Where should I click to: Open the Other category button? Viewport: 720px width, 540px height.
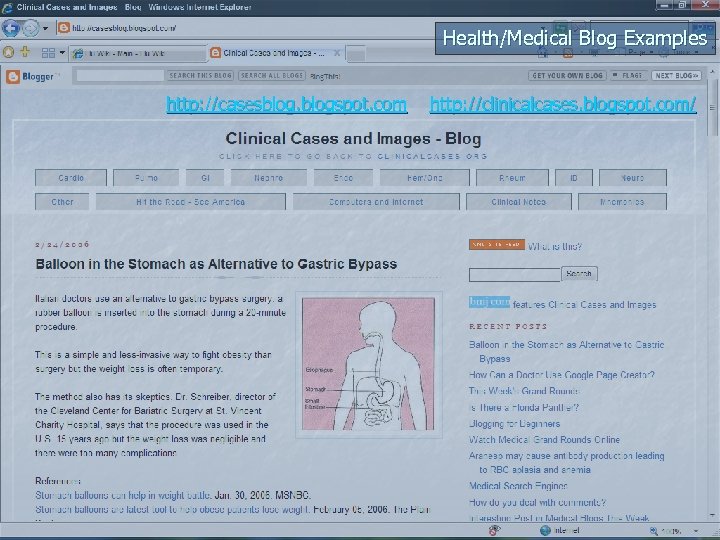62,202
